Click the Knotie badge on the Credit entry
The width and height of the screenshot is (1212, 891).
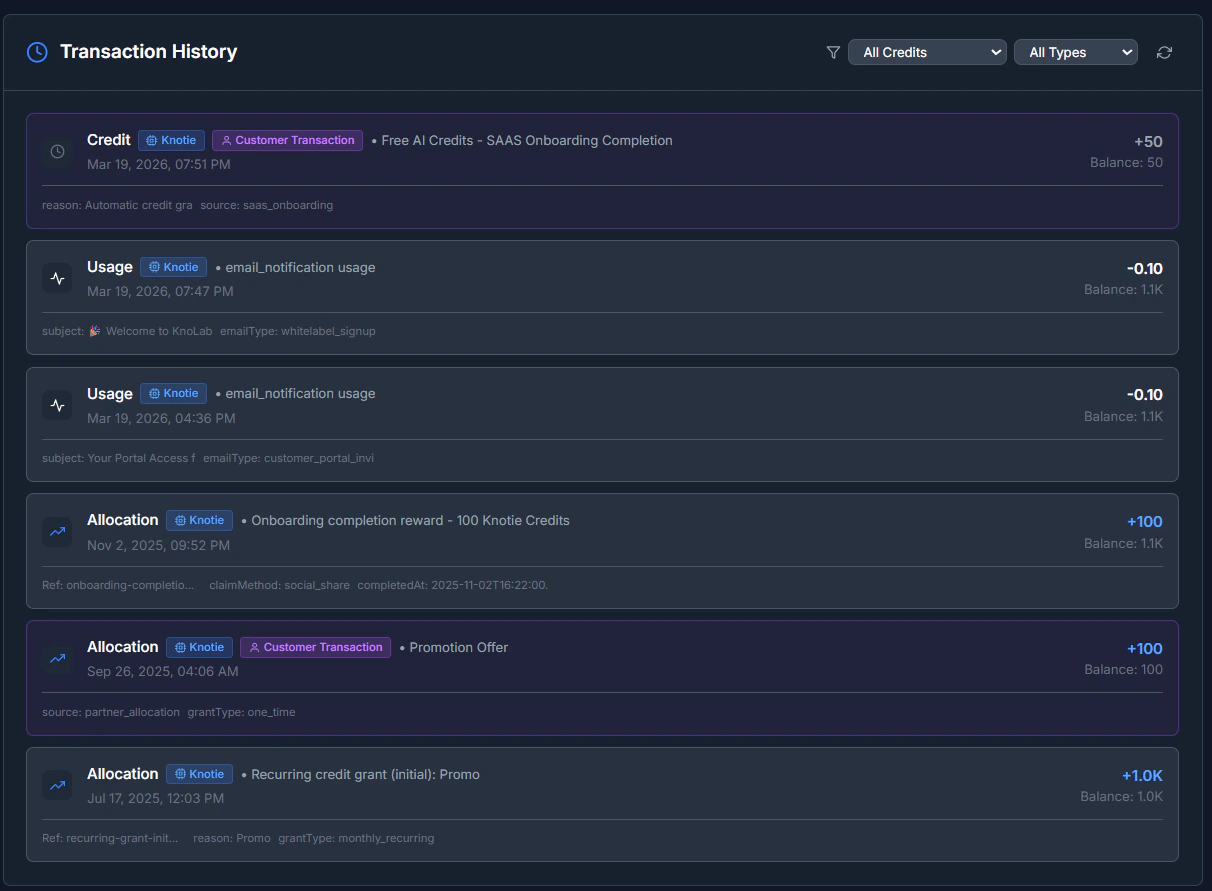[171, 140]
